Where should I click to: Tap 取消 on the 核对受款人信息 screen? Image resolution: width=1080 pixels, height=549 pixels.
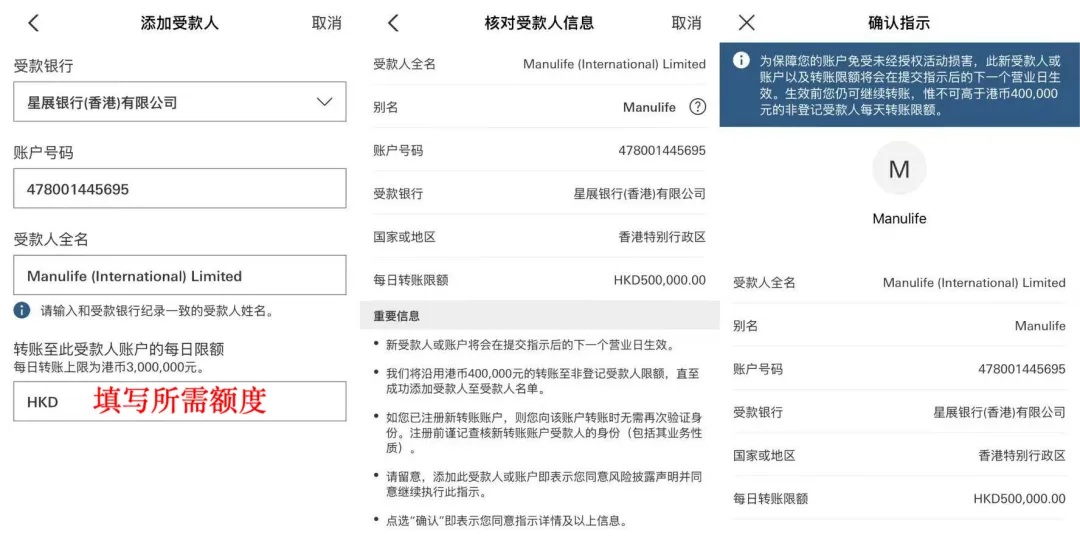tap(686, 23)
